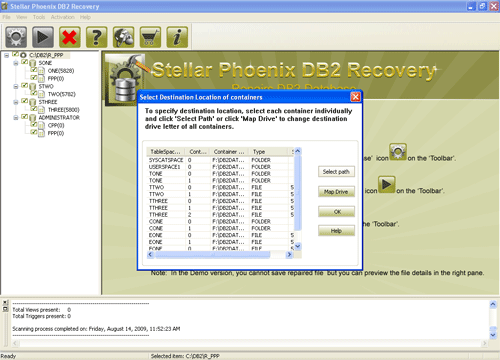Select the first TTWO row
This screenshot has width=500, height=360.
coord(220,187)
